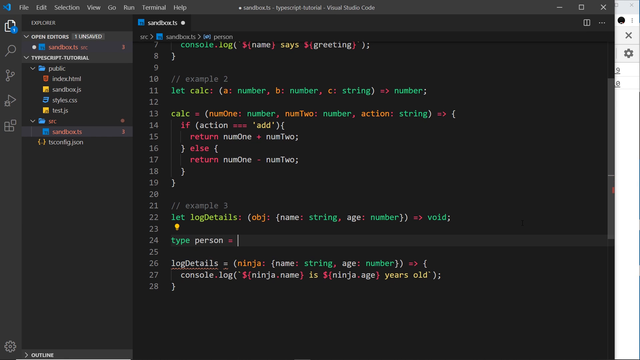Click the index.html file icon

coord(46,79)
